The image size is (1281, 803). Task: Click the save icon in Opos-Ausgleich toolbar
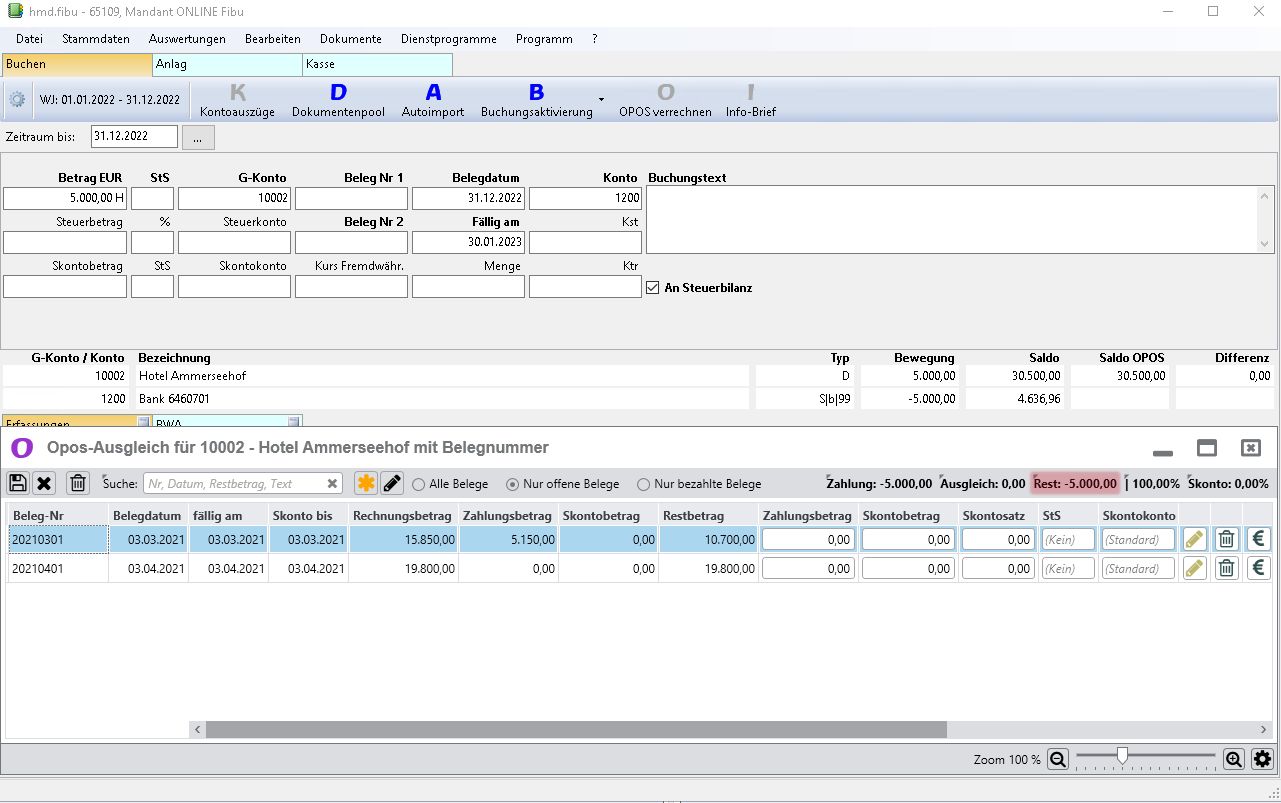click(x=18, y=484)
